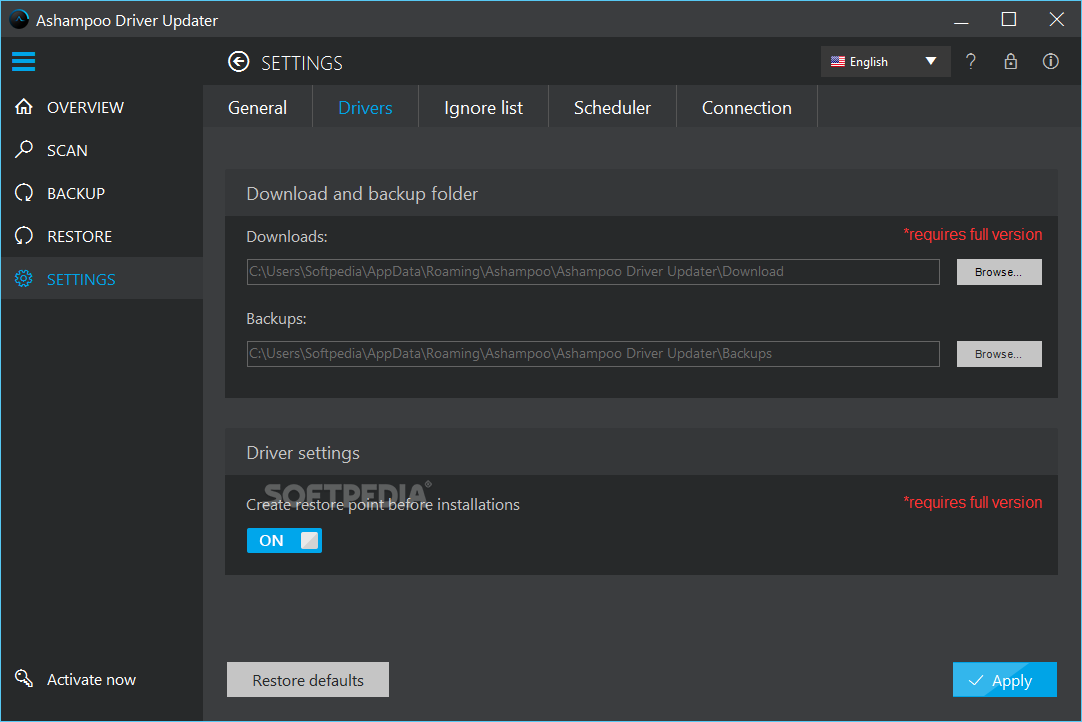Open the Ignore list tab
The width and height of the screenshot is (1082, 722).
click(483, 108)
